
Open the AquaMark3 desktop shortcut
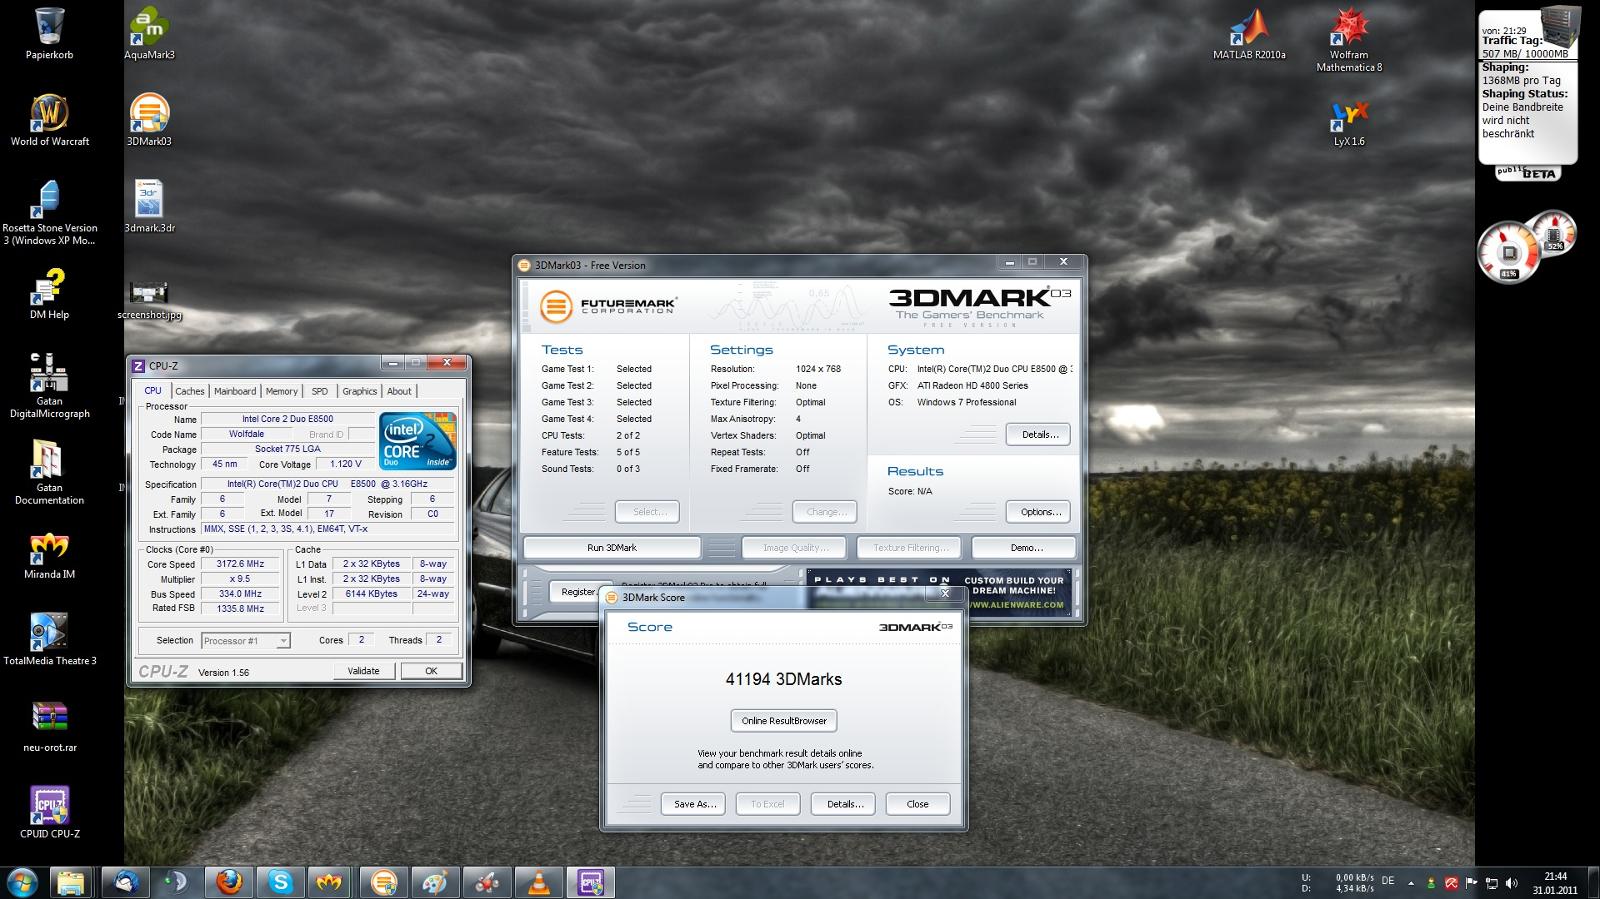(149, 33)
